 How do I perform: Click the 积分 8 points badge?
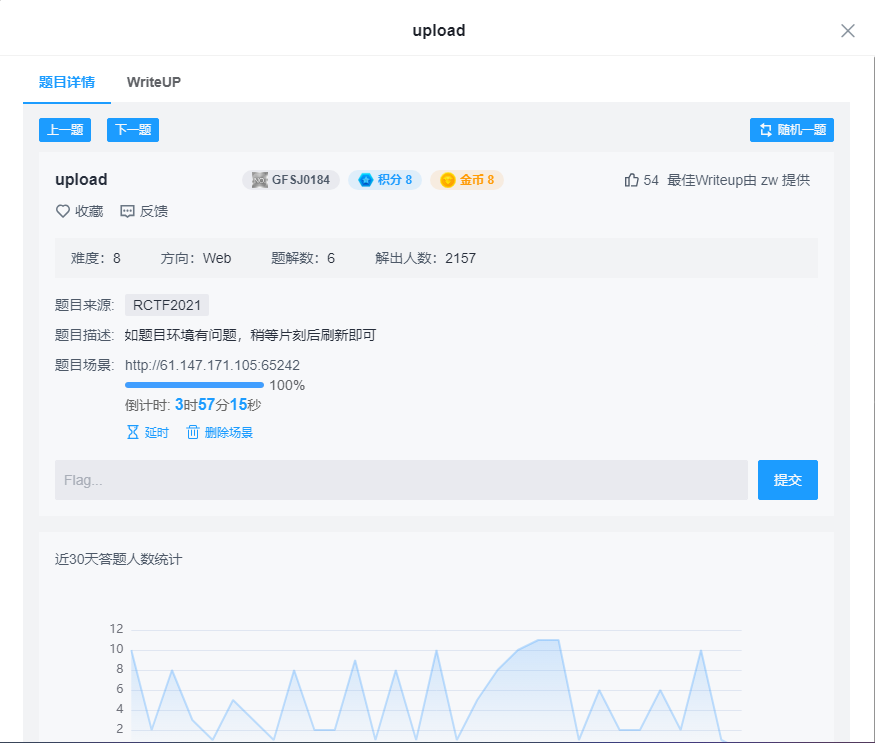[x=385, y=180]
